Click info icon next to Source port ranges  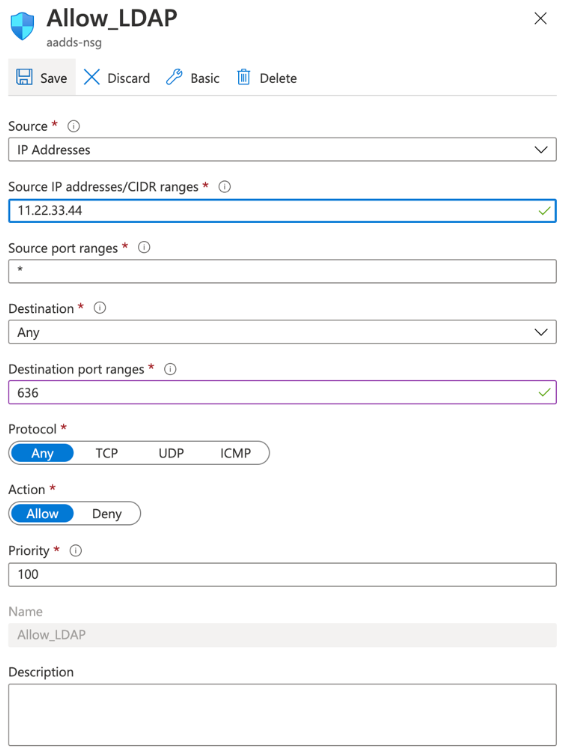click(x=144, y=248)
